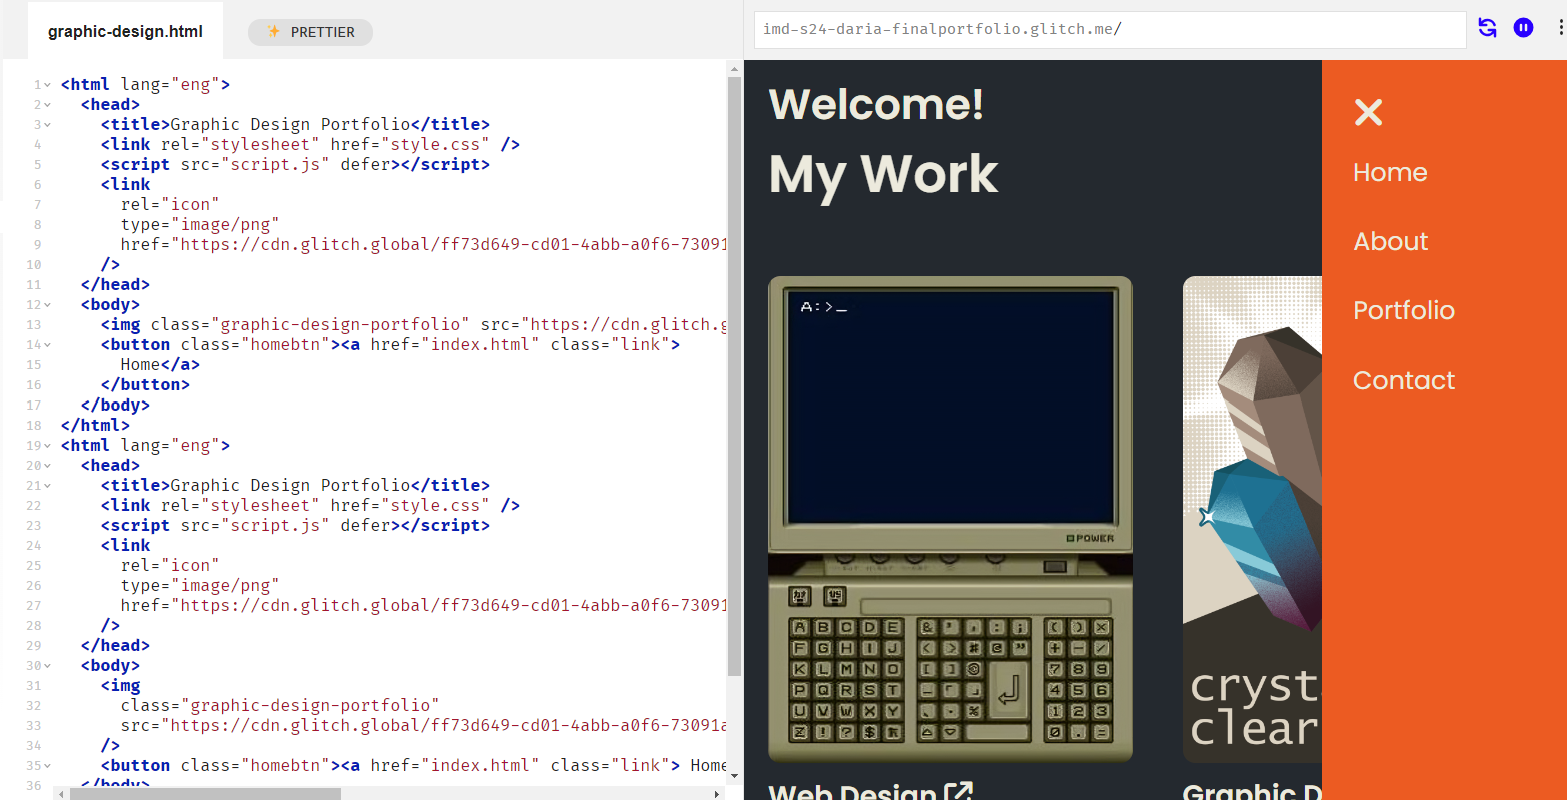Click class="graphic-design-portfolio" on line 32

pos(280,706)
